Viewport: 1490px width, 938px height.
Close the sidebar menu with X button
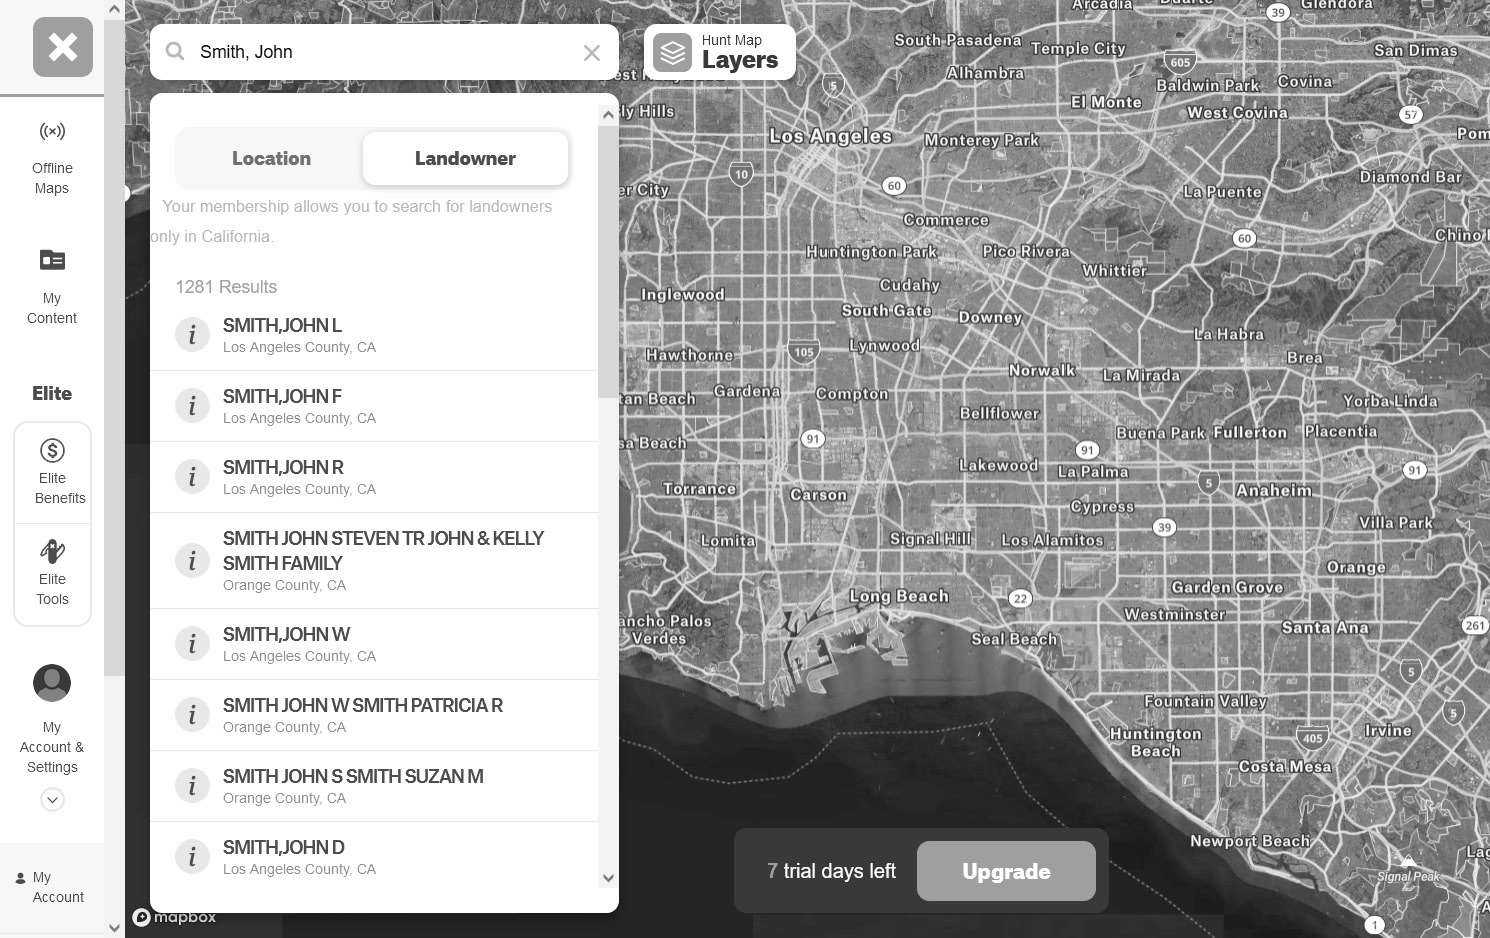63,47
